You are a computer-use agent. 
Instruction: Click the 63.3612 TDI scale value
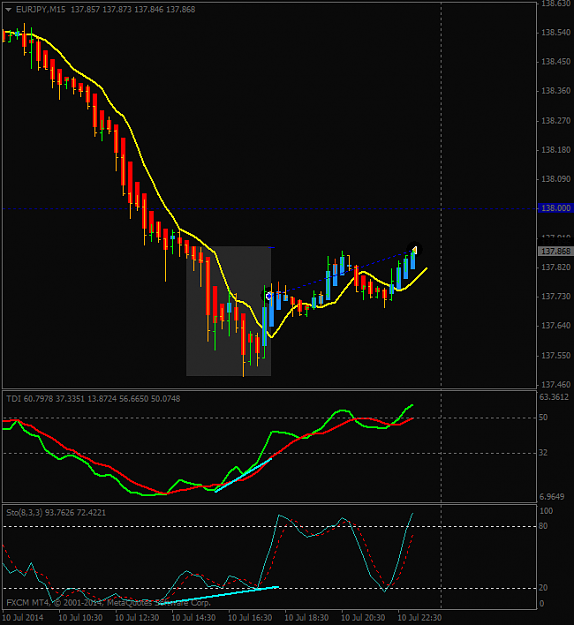[554, 397]
